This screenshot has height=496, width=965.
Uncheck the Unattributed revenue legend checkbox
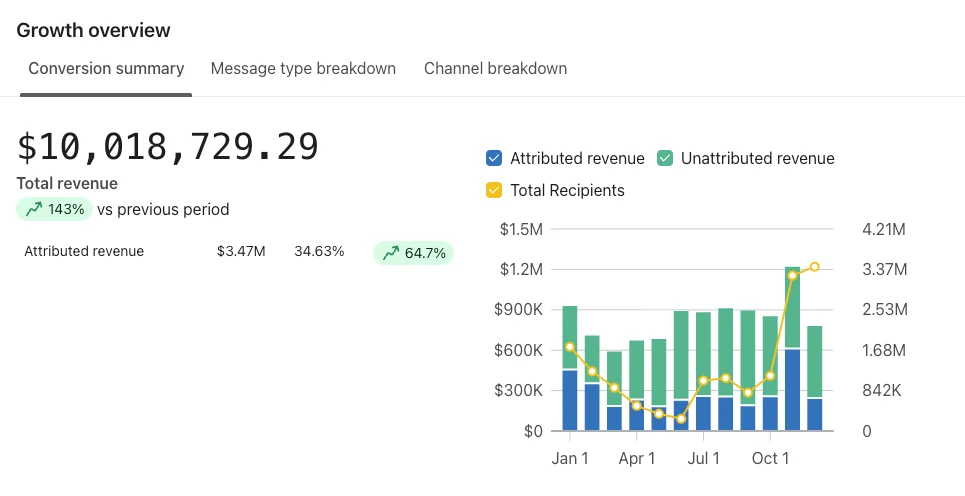pos(665,158)
